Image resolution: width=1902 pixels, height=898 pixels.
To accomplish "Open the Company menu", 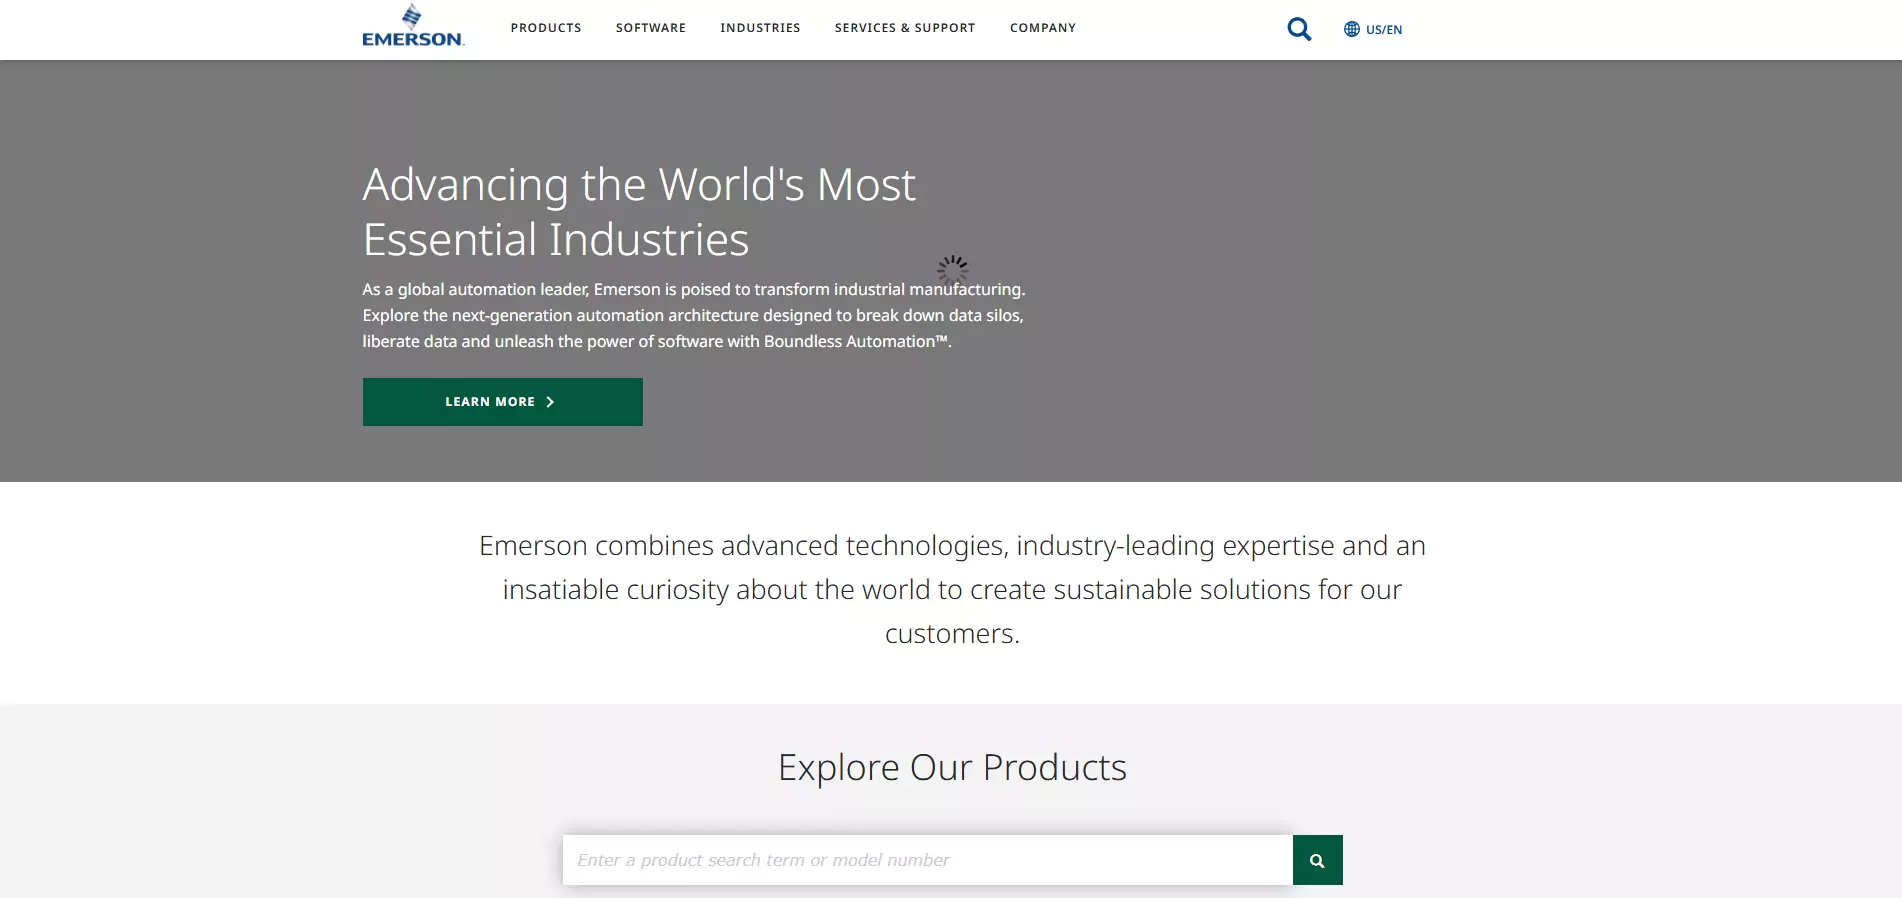I will click(x=1043, y=28).
